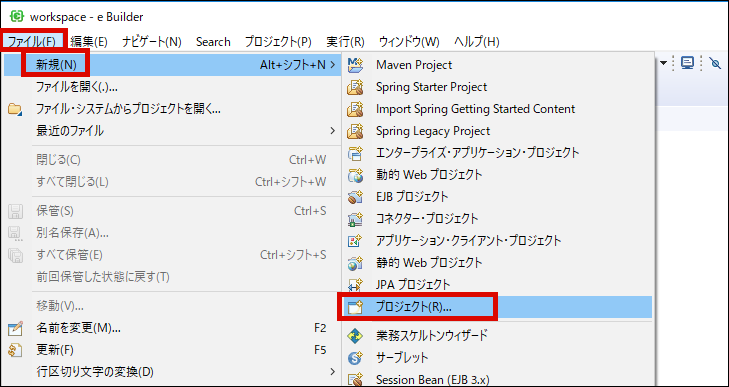
Task: Select the Maven Project text label
Action: tap(414, 65)
